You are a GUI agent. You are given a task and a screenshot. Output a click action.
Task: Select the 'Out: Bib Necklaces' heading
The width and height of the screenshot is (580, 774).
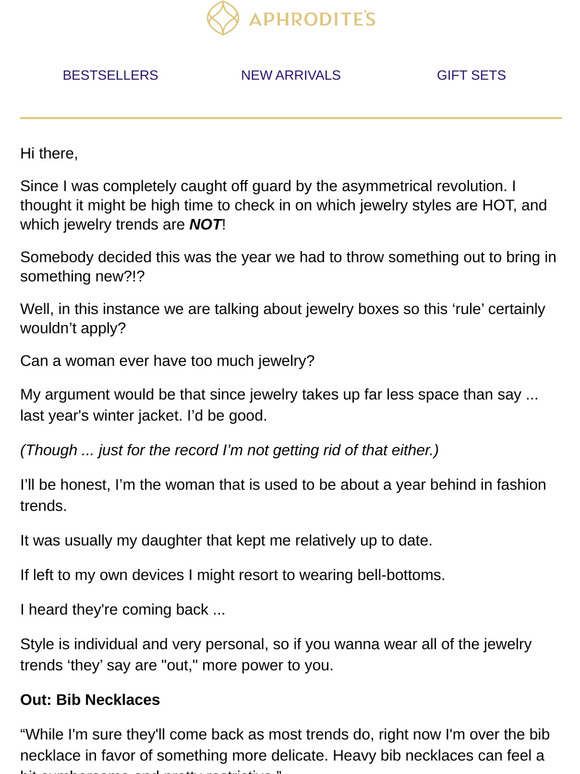[90, 699]
